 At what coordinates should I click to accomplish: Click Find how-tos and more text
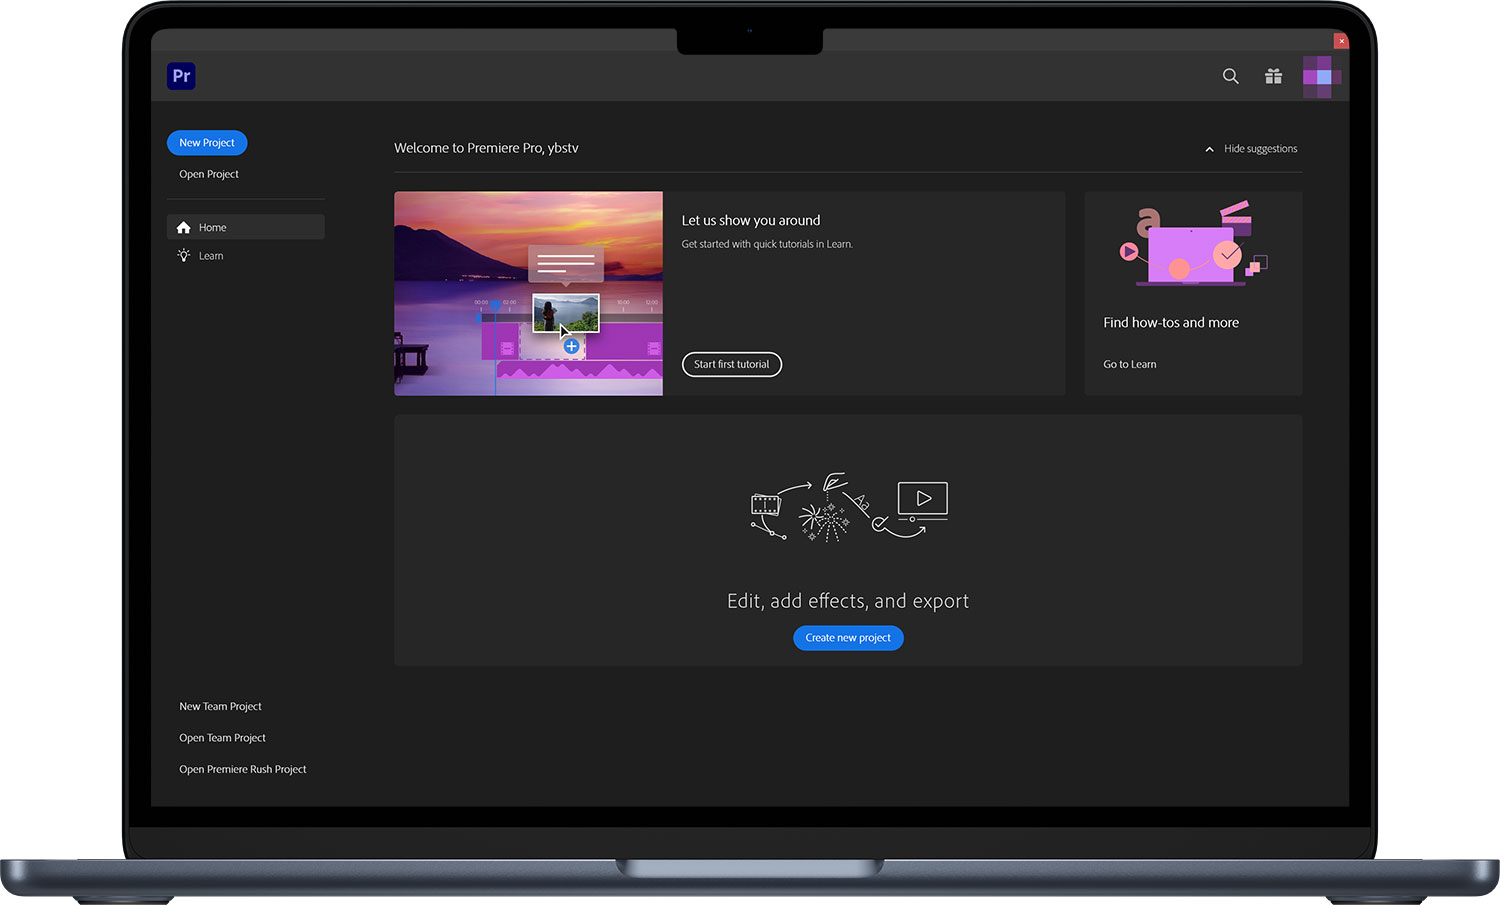coord(1171,322)
